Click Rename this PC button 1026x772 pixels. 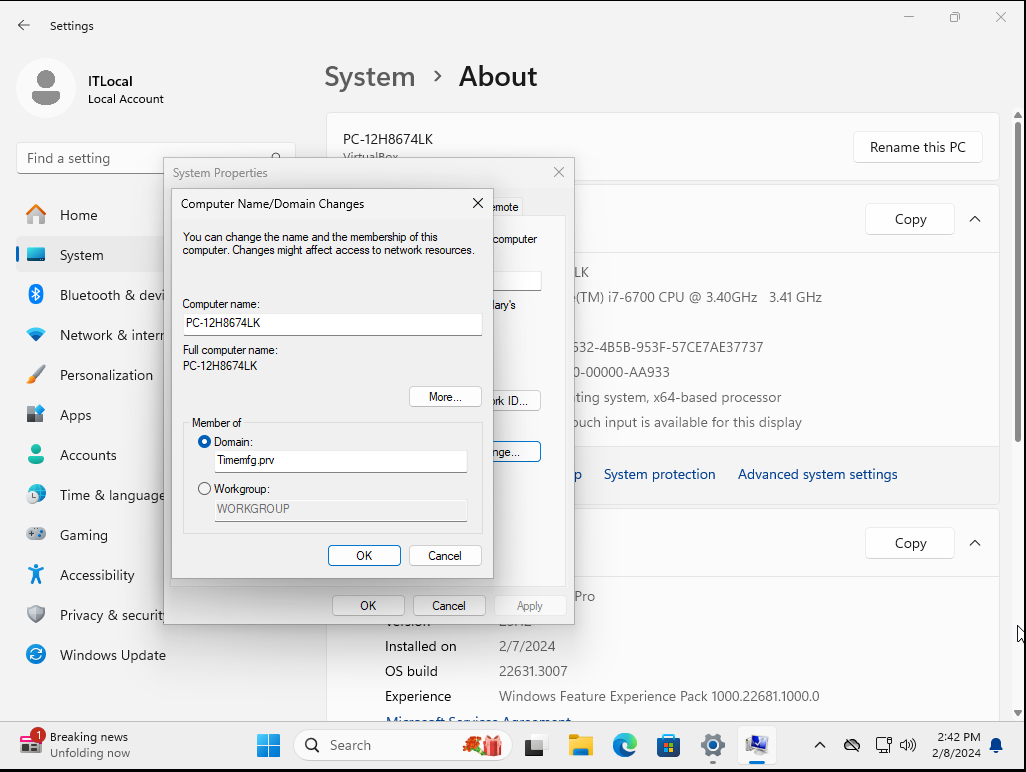point(917,147)
